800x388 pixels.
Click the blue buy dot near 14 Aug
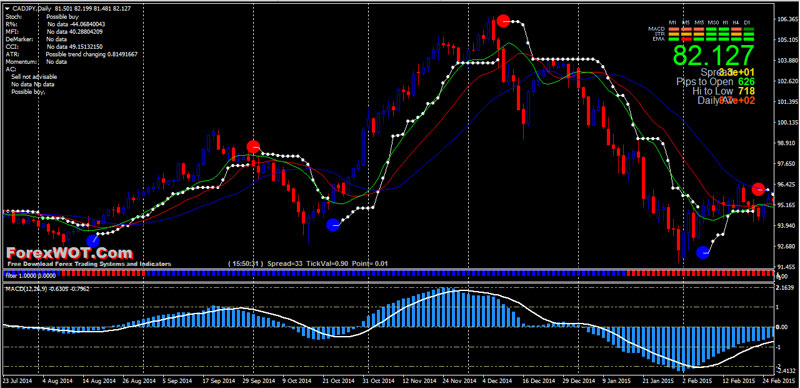point(92,241)
